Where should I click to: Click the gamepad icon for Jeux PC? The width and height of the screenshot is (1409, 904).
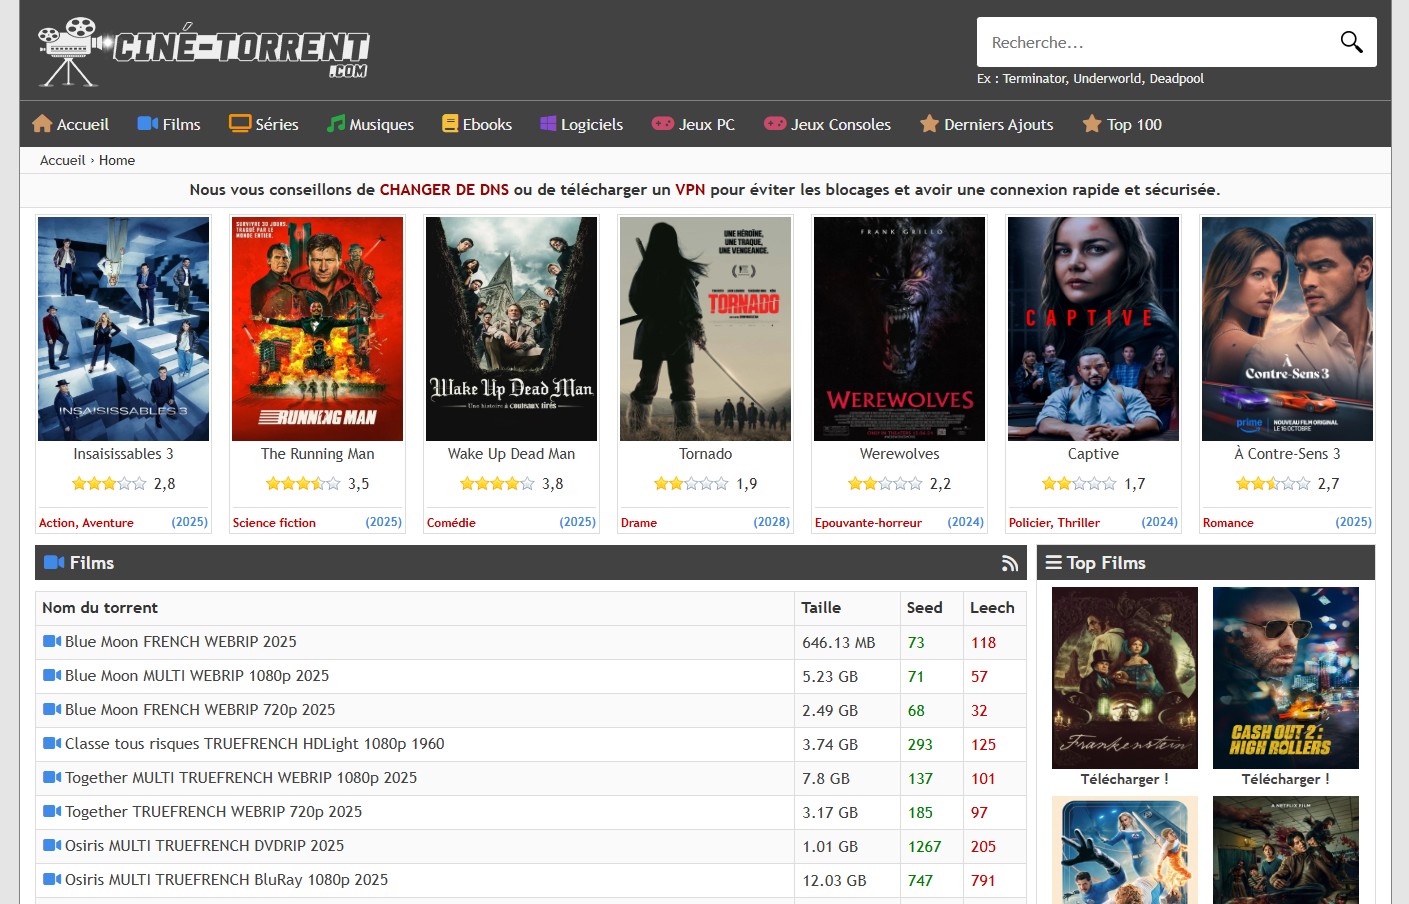point(662,124)
